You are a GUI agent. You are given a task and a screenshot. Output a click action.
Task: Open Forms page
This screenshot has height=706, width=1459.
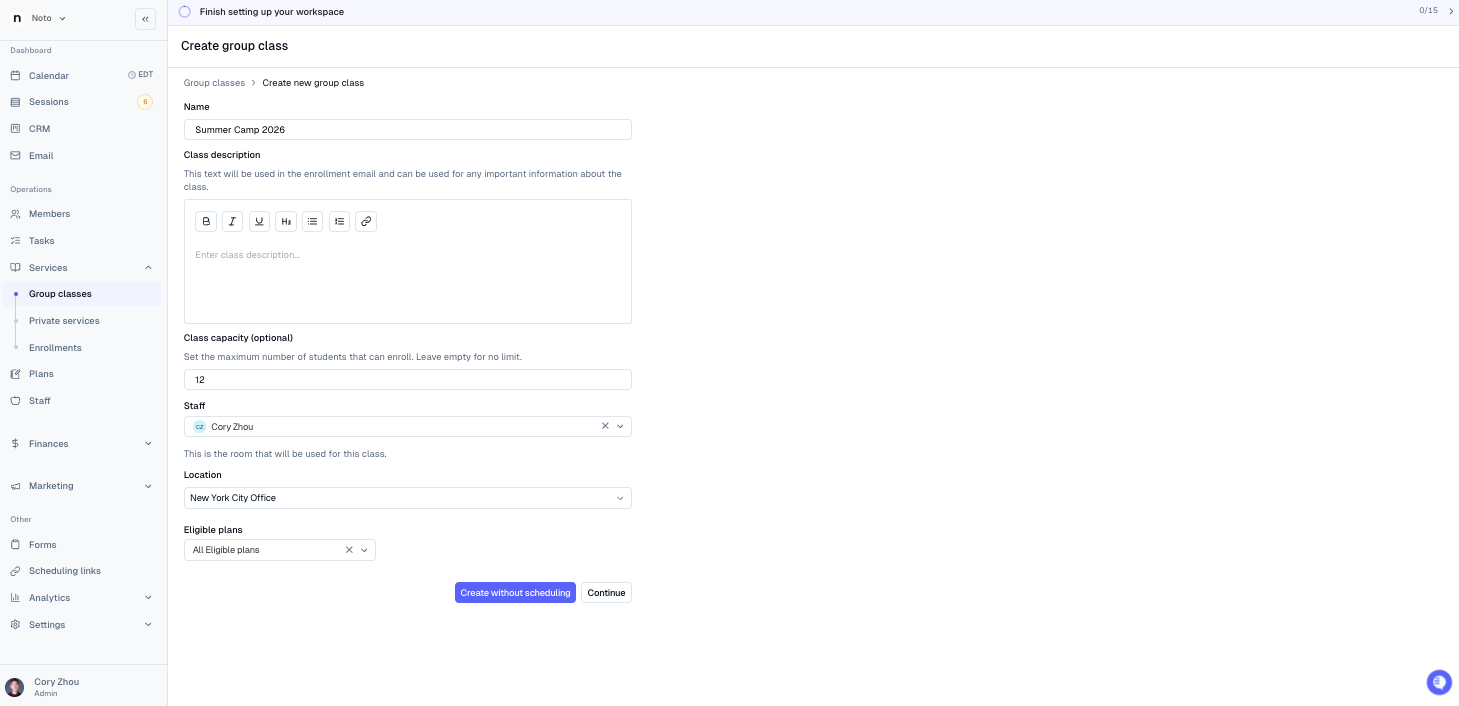pos(42,545)
